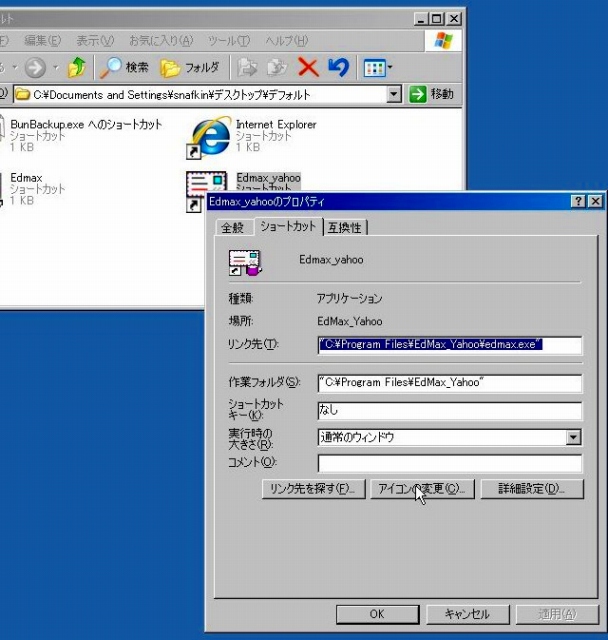
Task: Click the Windows flag logo in Explorer
Action: [443, 40]
